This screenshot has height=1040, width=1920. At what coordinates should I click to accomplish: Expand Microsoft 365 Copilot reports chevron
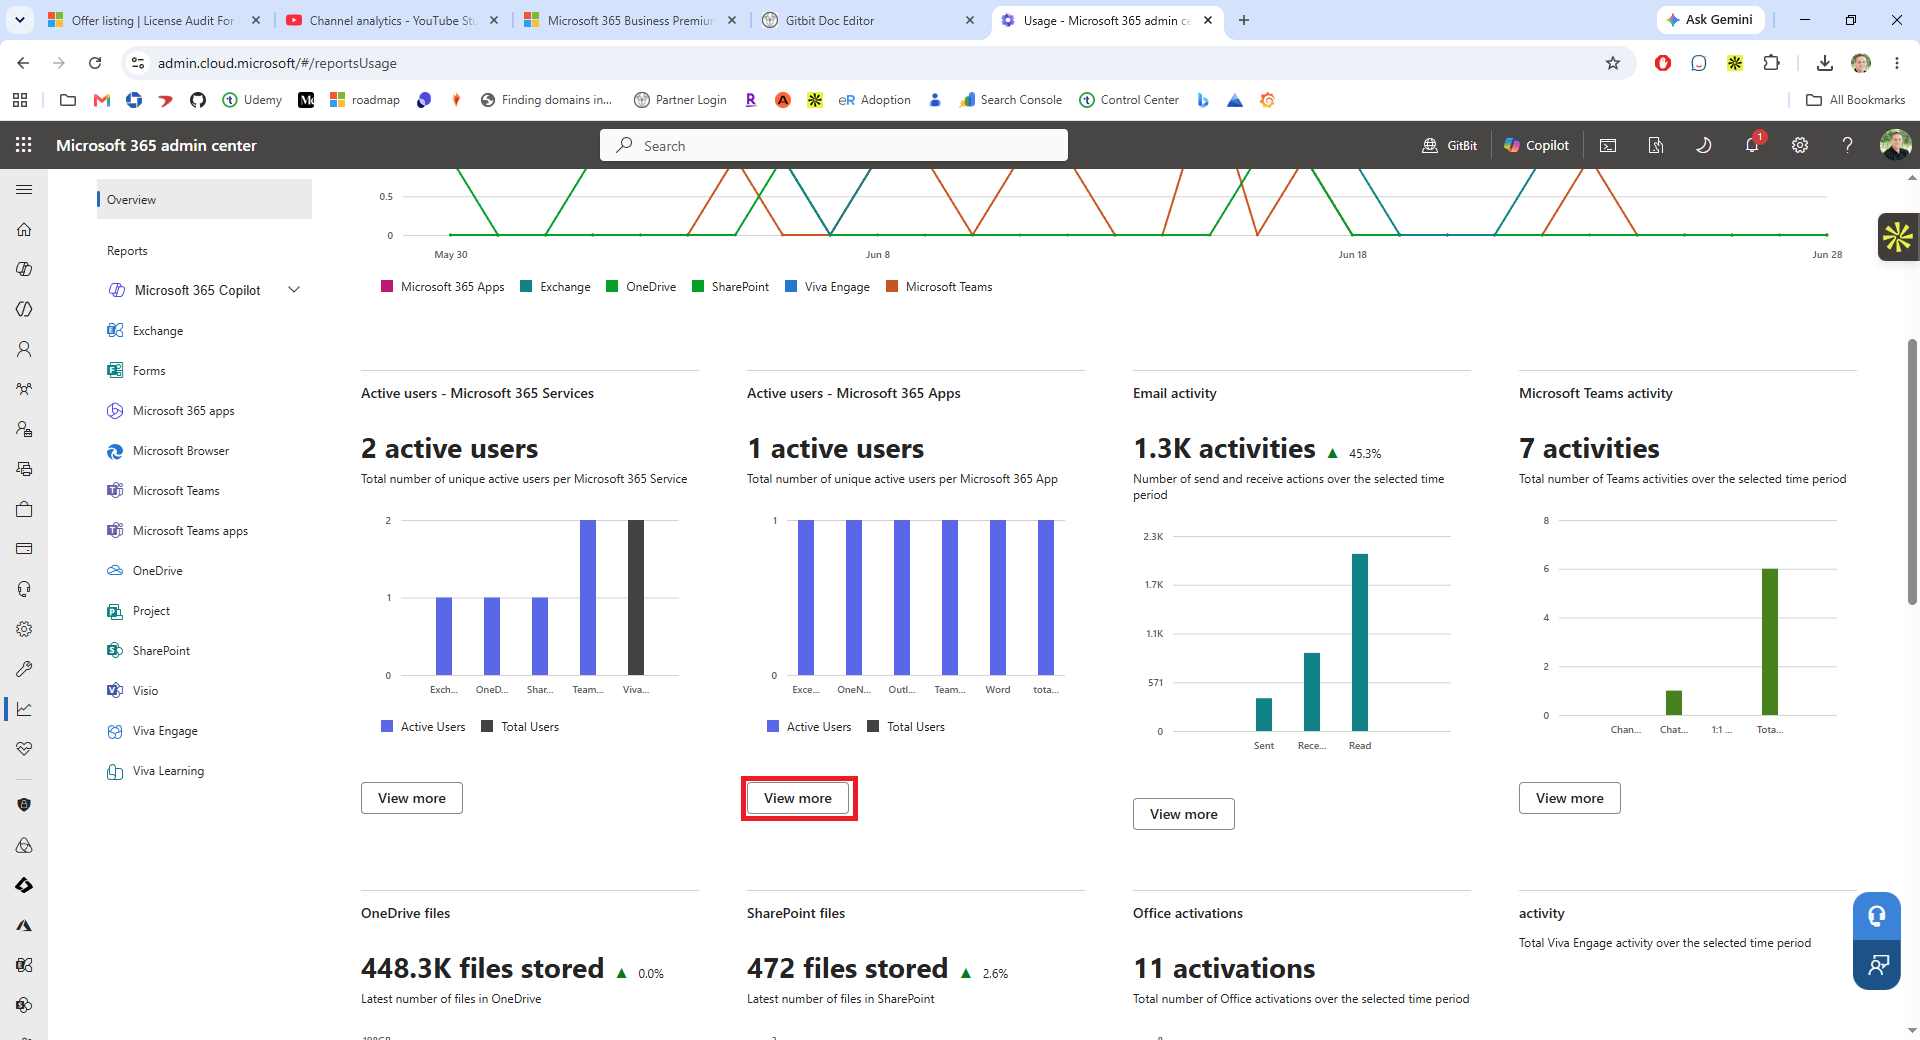tap(294, 290)
